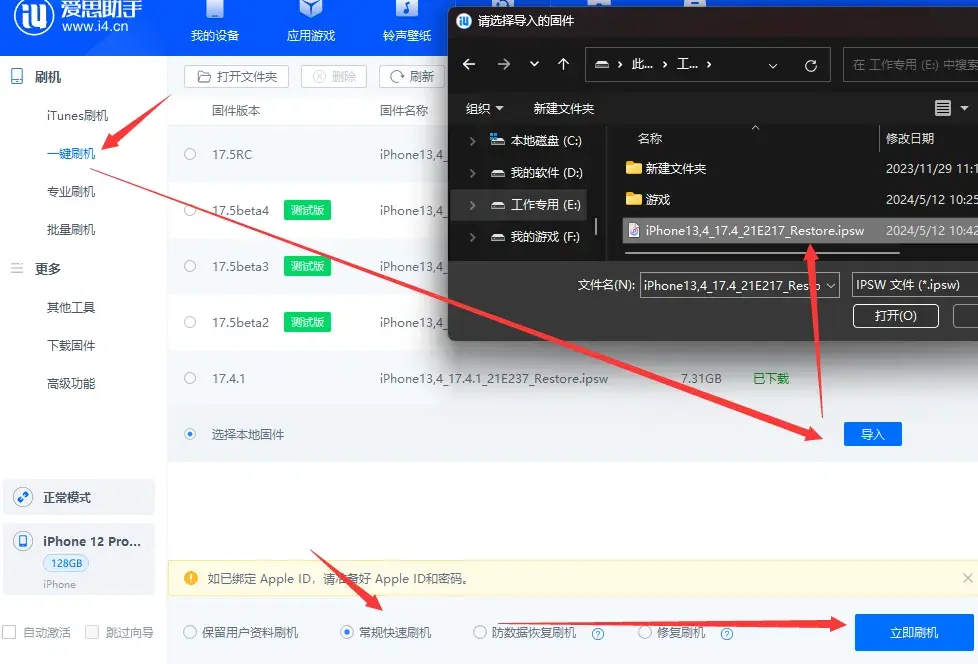The image size is (978, 664).
Task: Click the iPhone 12 Pro device icon
Action: 23,541
